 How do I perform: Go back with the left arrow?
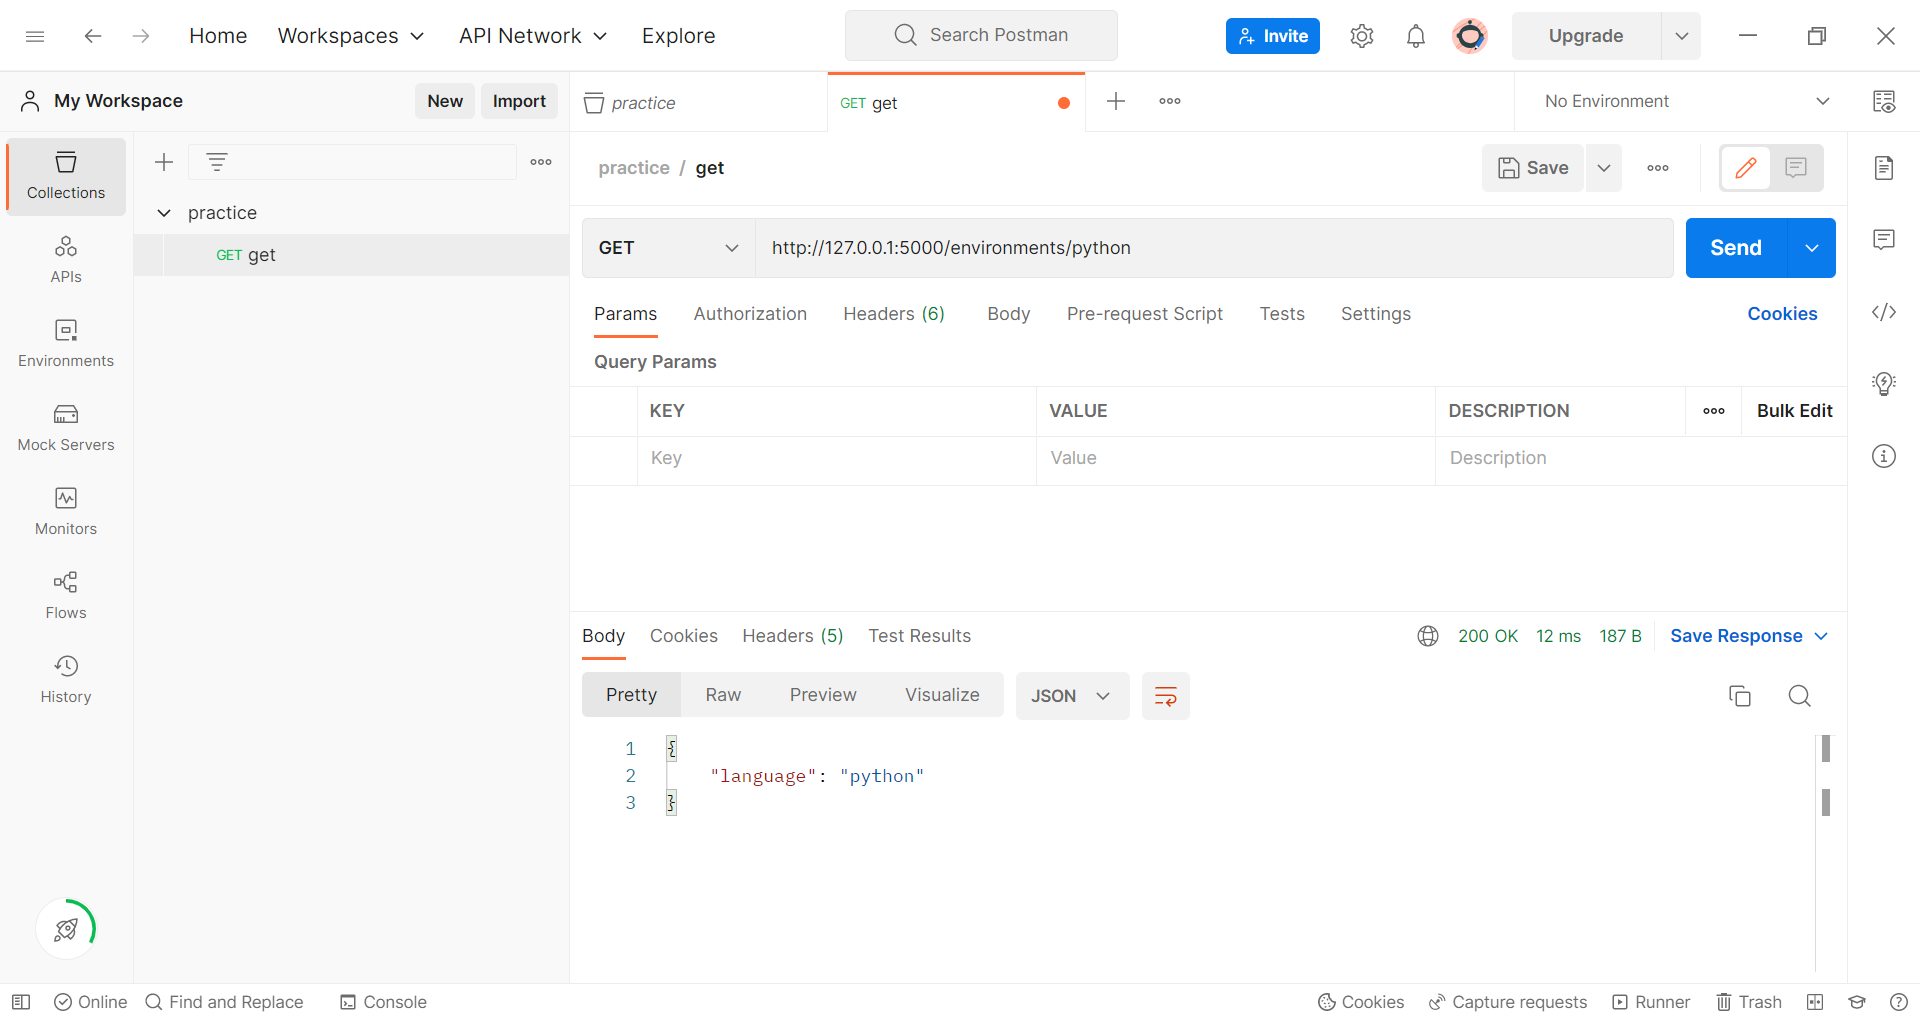point(93,36)
